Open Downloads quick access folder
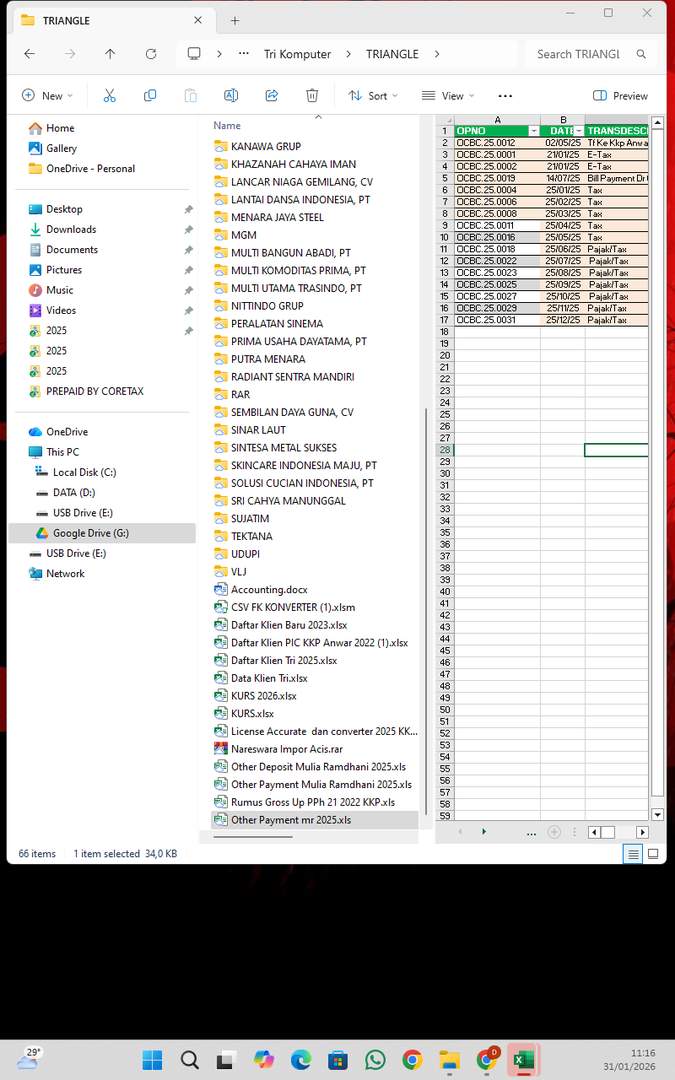 71,229
